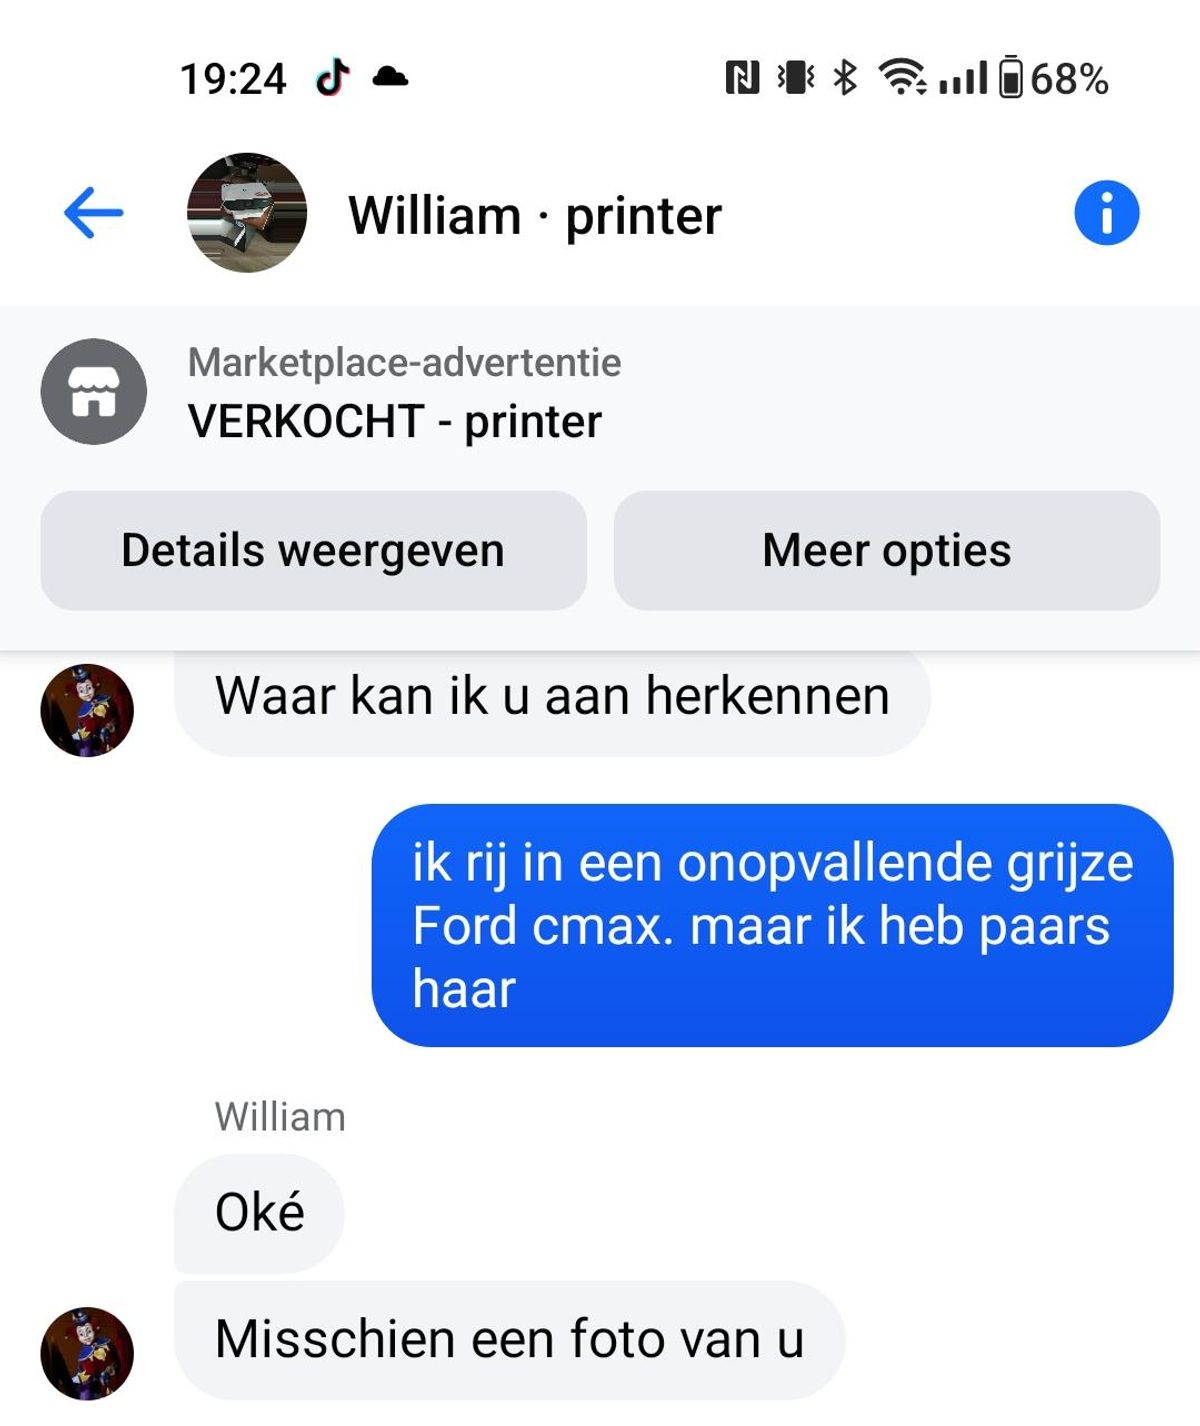This screenshot has width=1200, height=1426.
Task: Open Meer opties button
Action: pos(887,550)
